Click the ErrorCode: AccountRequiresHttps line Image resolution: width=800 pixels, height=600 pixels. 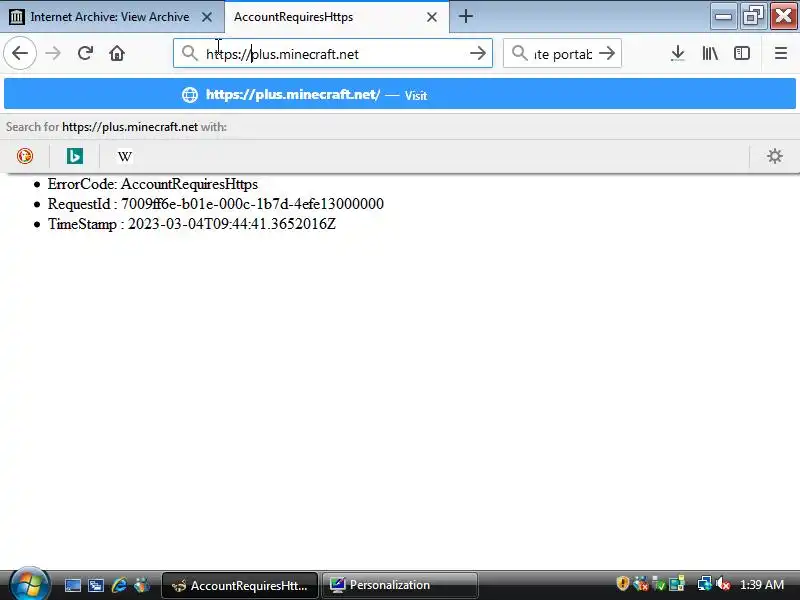pyautogui.click(x=153, y=184)
